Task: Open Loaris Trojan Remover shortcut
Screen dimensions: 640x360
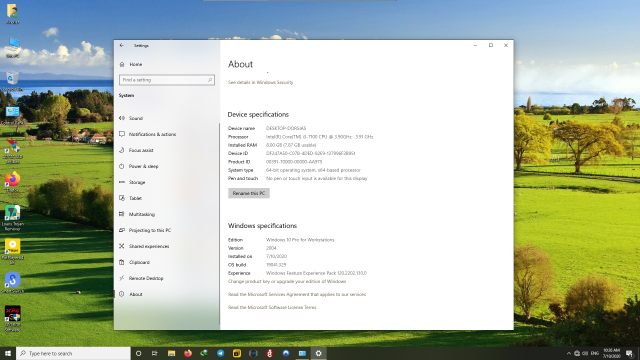Action: tap(12, 218)
